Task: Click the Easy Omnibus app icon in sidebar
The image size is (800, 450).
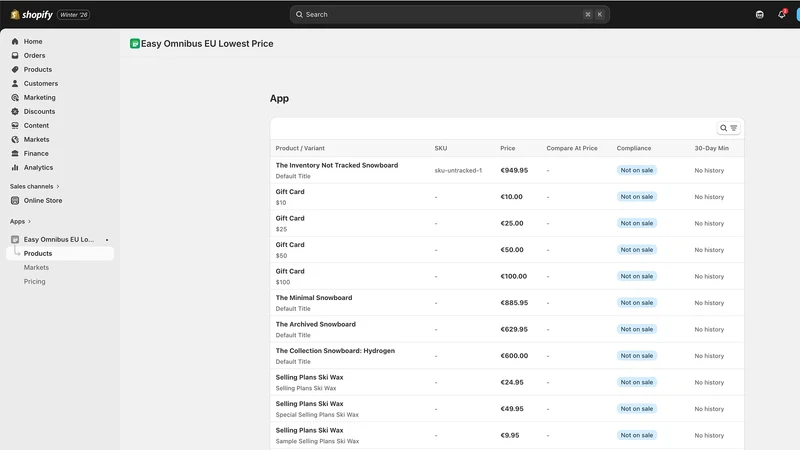Action: pyautogui.click(x=15, y=239)
